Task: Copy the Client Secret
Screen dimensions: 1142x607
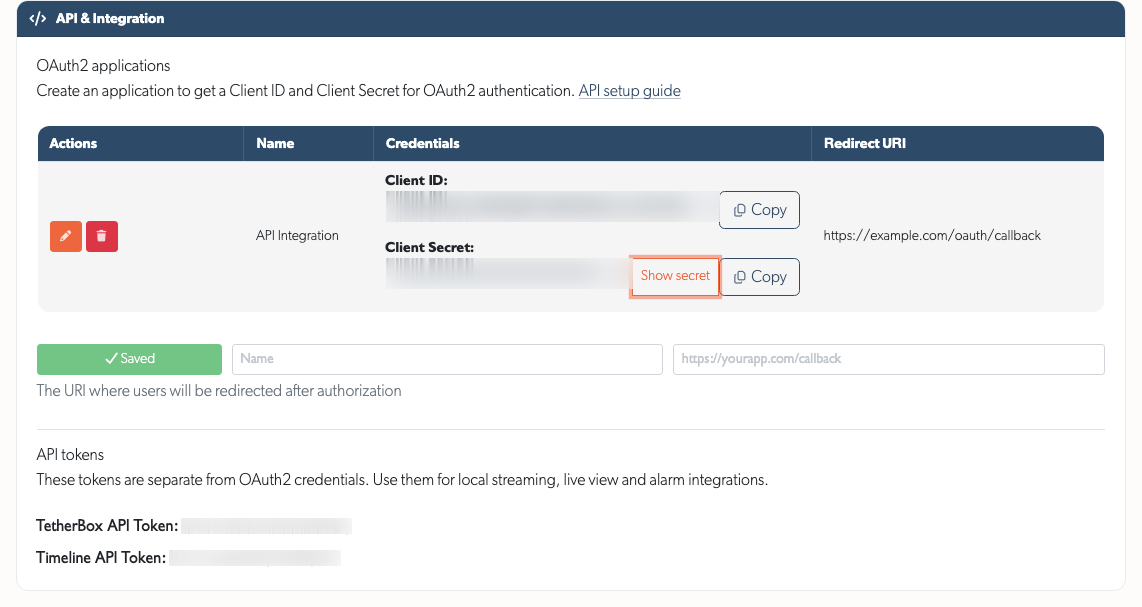Action: tap(760, 277)
